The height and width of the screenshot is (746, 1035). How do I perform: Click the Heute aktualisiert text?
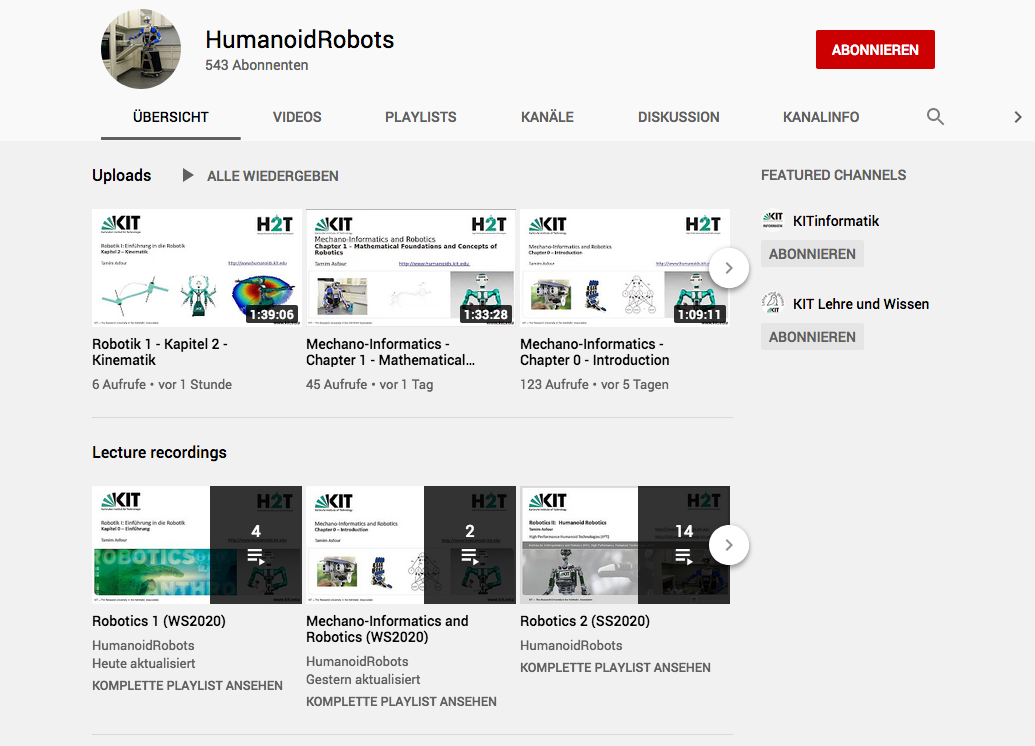(144, 663)
